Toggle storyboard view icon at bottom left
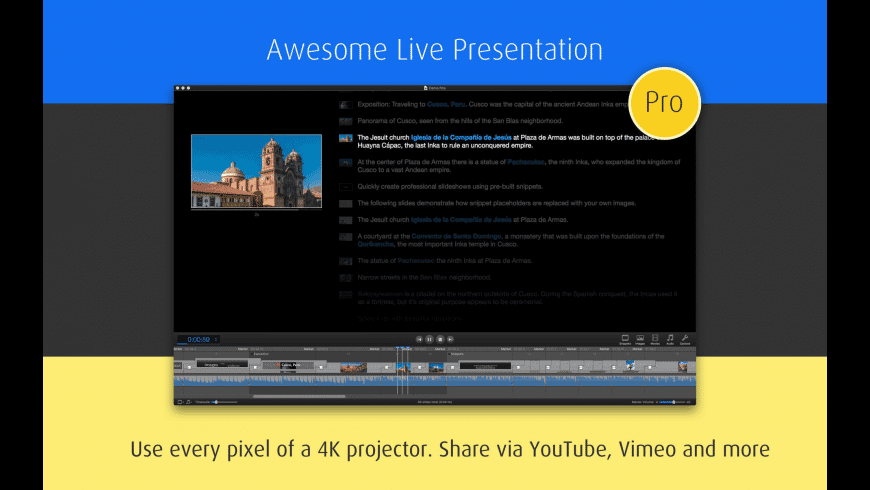Viewport: 870px width, 490px height. point(180,402)
